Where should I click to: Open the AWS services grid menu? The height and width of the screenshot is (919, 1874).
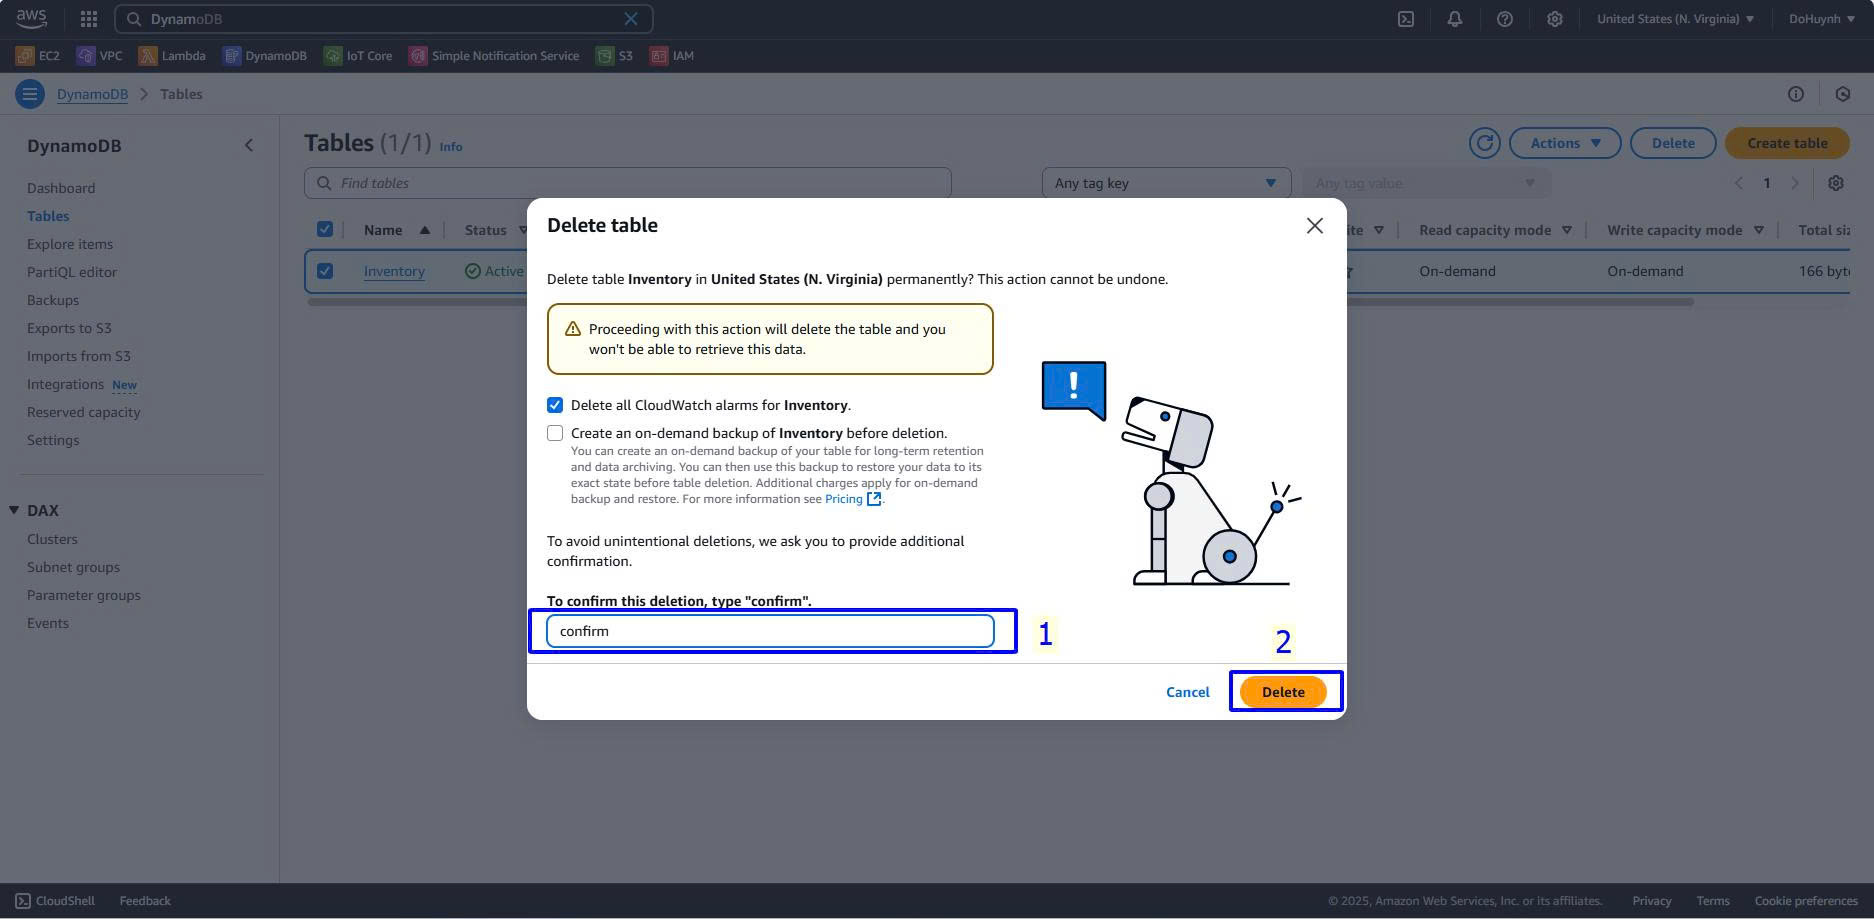pos(89,19)
